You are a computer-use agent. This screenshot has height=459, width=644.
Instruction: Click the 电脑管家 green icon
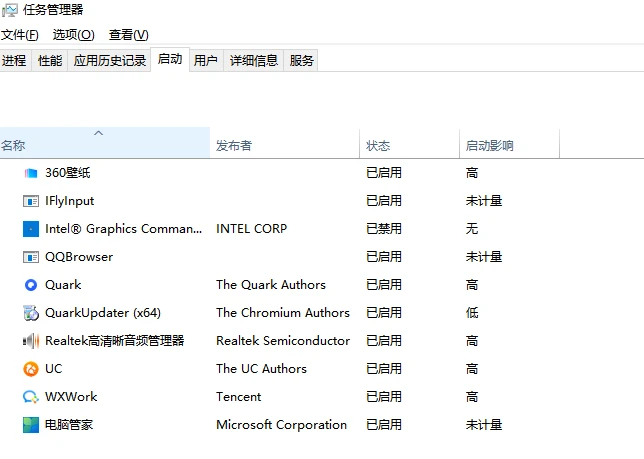point(31,425)
